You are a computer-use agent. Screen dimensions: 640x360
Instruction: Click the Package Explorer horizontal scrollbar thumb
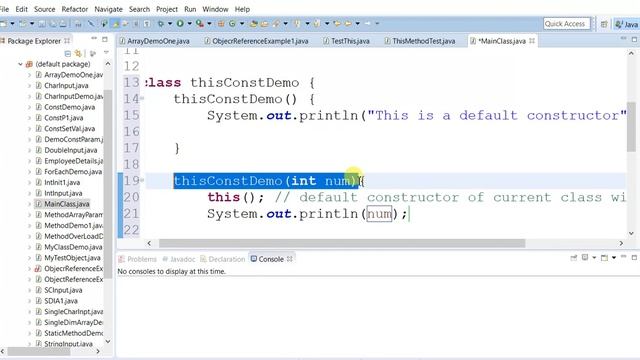(x=39, y=351)
